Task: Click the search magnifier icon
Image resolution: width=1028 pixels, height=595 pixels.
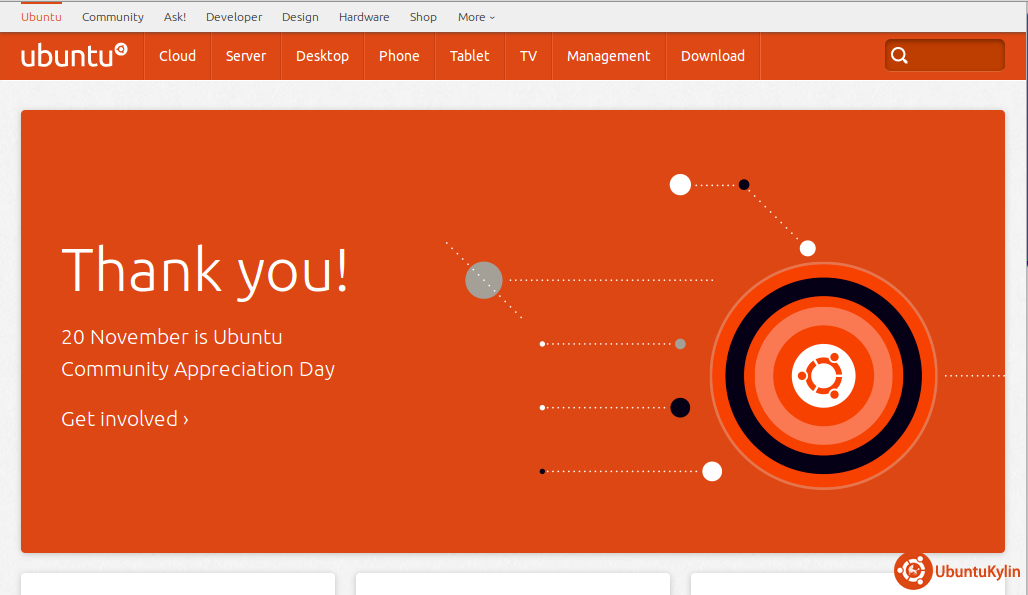Action: 899,56
